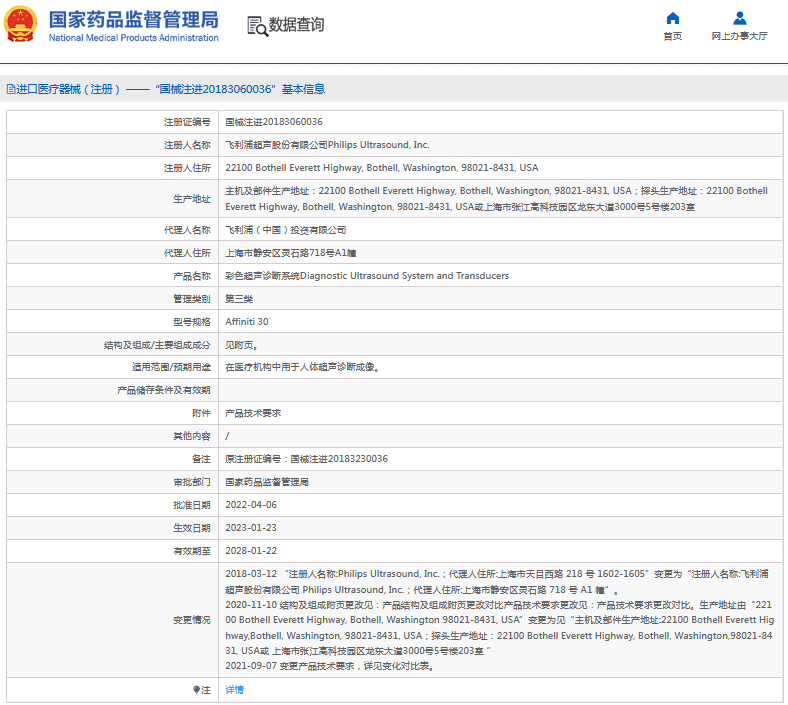Click the 生效日期 label cell
This screenshot has width=788, height=705.
(x=113, y=528)
